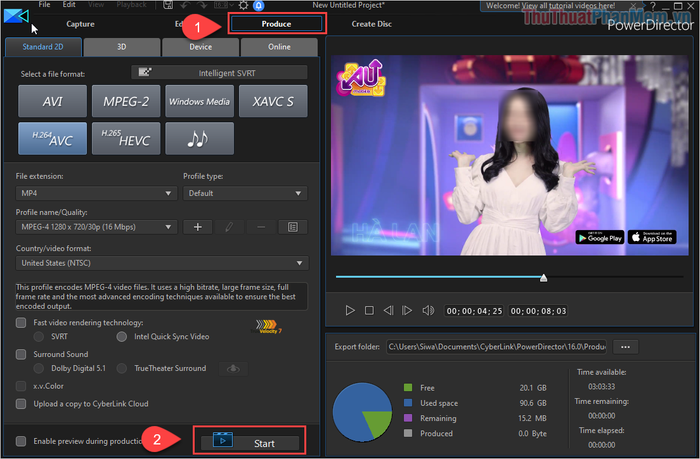Click the save disk icon in toolbar
Image resolution: width=700 pixels, height=459 pixels.
[x=168, y=5]
